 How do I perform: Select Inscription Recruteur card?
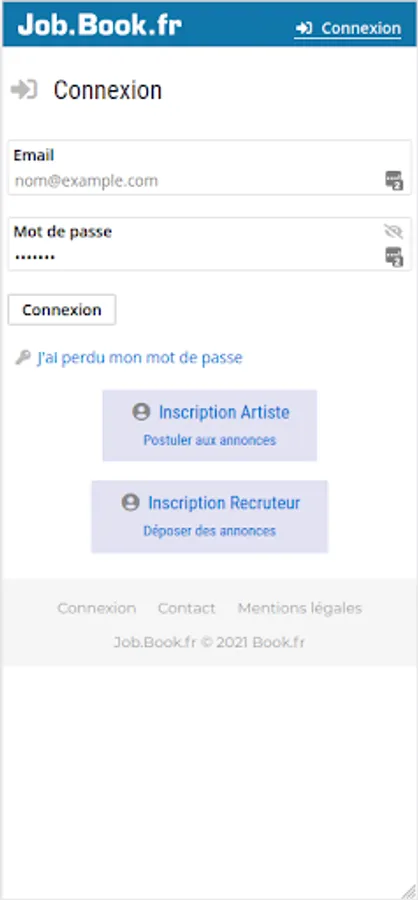pyautogui.click(x=210, y=517)
